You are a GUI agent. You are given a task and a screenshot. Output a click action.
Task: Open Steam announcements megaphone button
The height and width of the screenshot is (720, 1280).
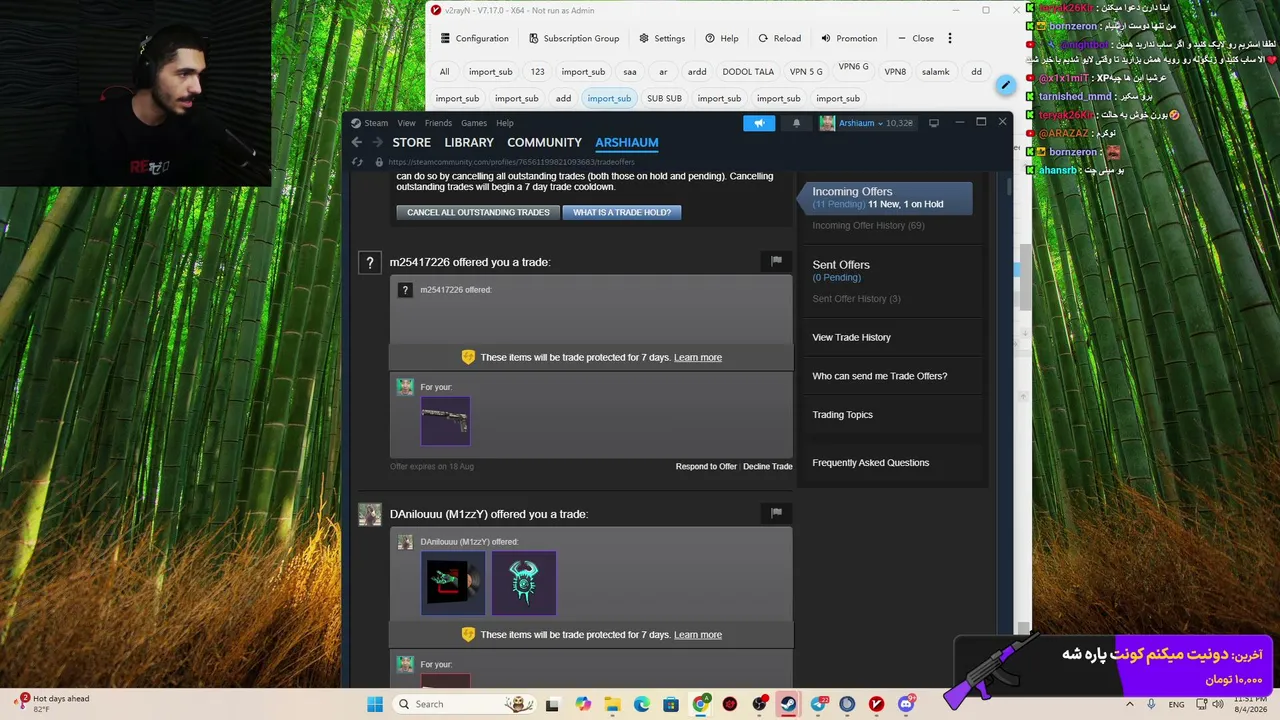(759, 123)
